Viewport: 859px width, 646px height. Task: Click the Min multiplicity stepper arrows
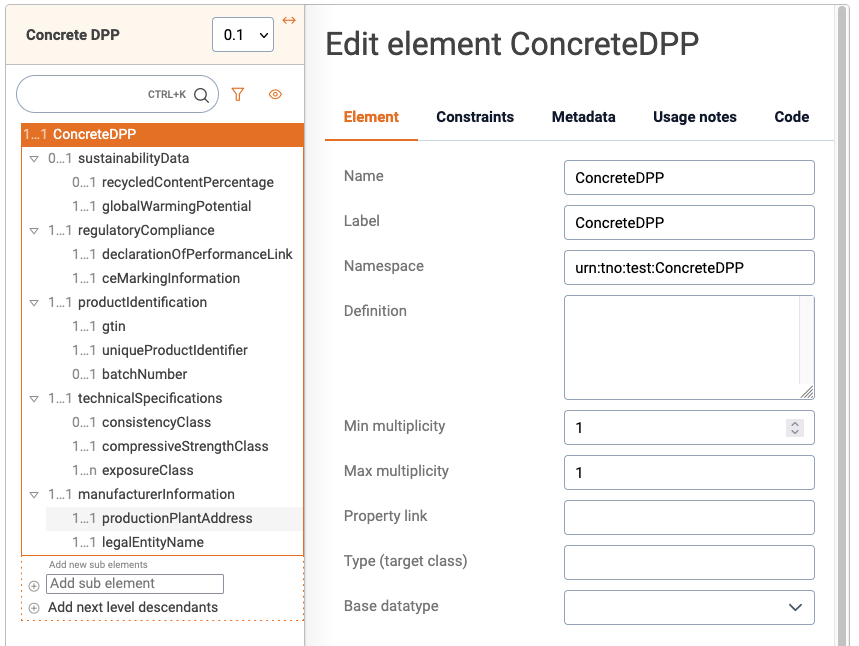pos(795,428)
